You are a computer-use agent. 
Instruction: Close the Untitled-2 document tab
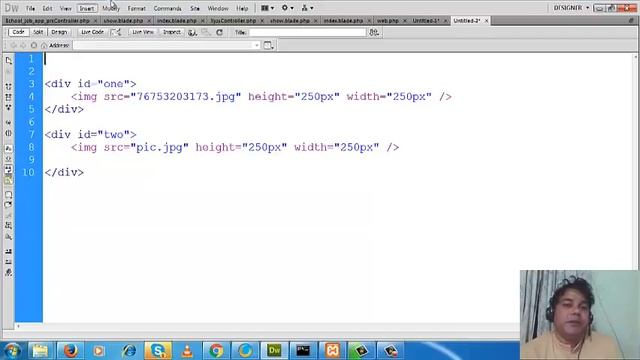click(x=486, y=20)
